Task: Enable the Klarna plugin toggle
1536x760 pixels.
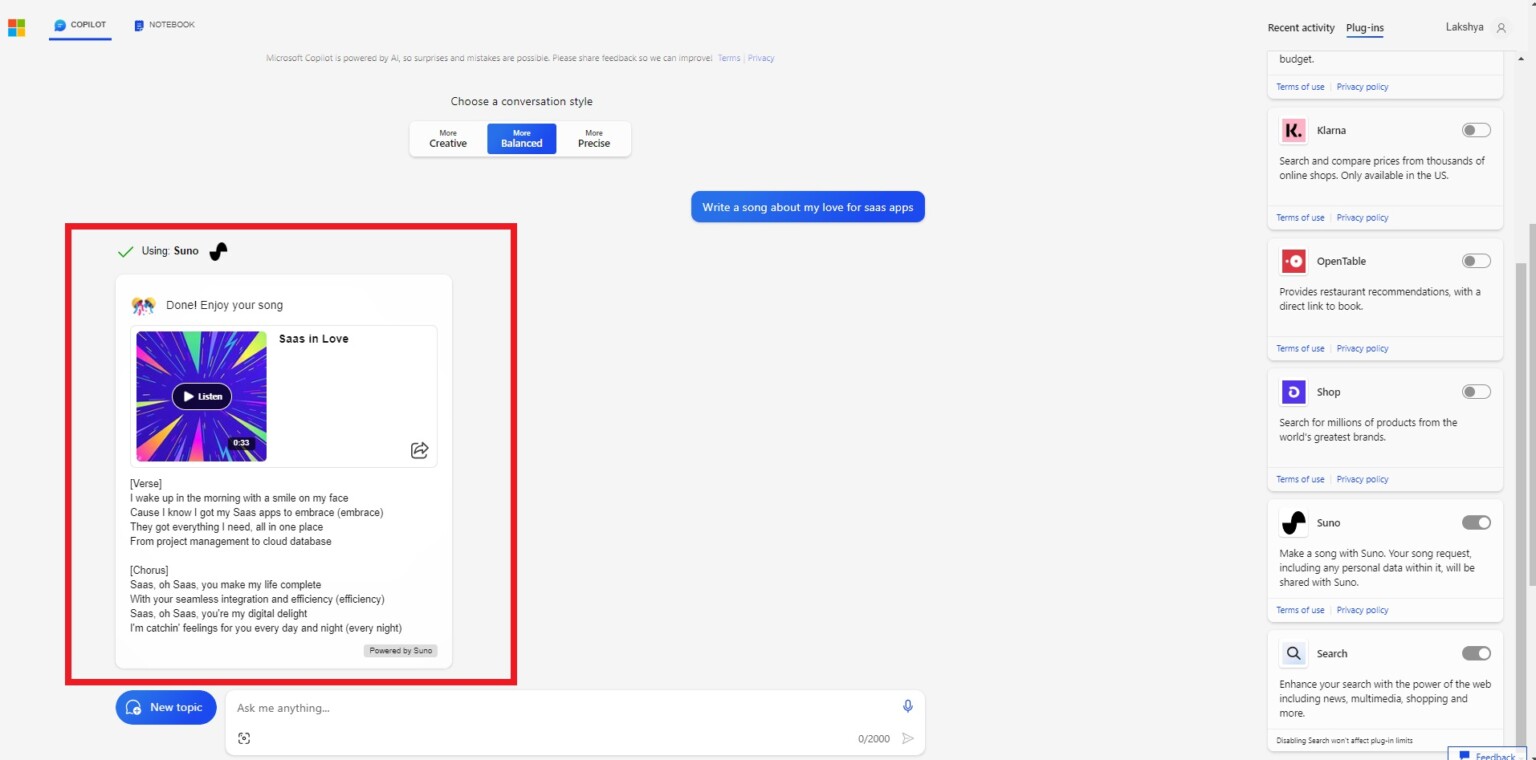Action: click(x=1475, y=129)
